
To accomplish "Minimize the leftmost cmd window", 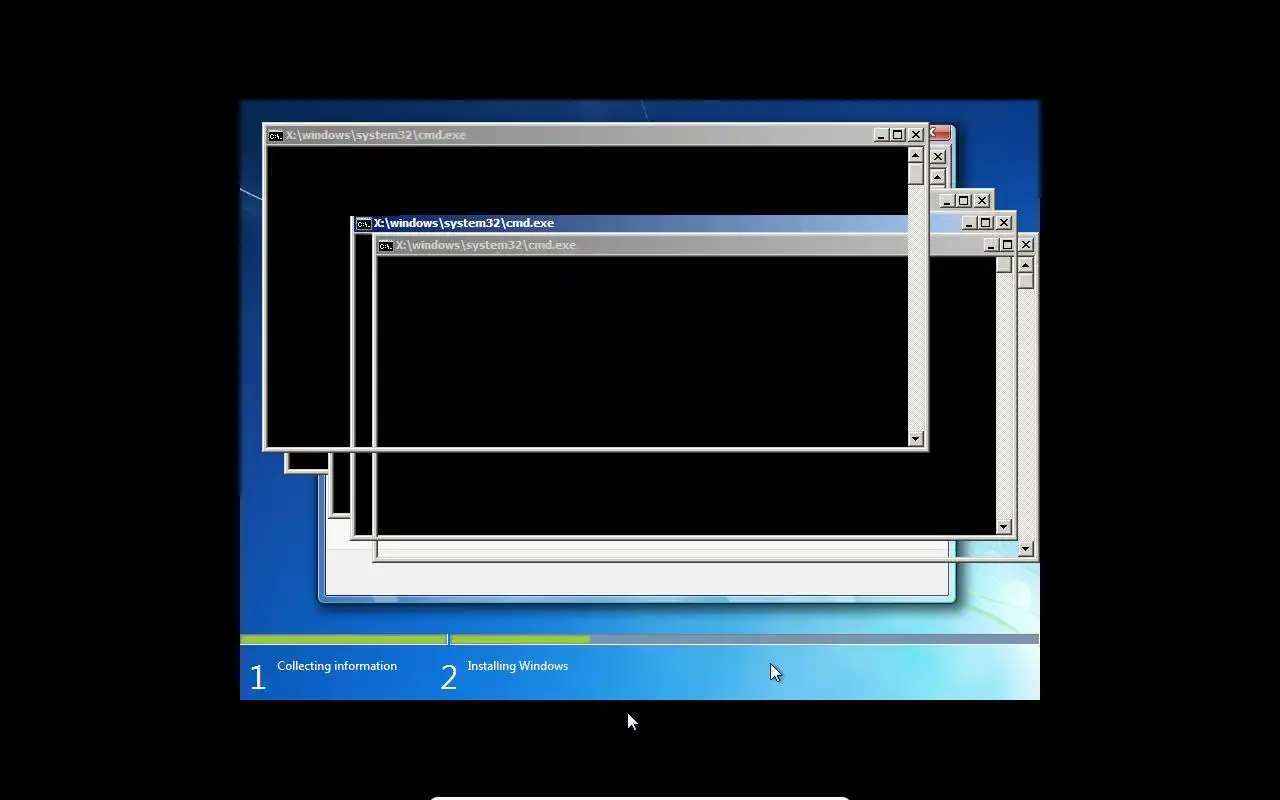I will [x=881, y=135].
